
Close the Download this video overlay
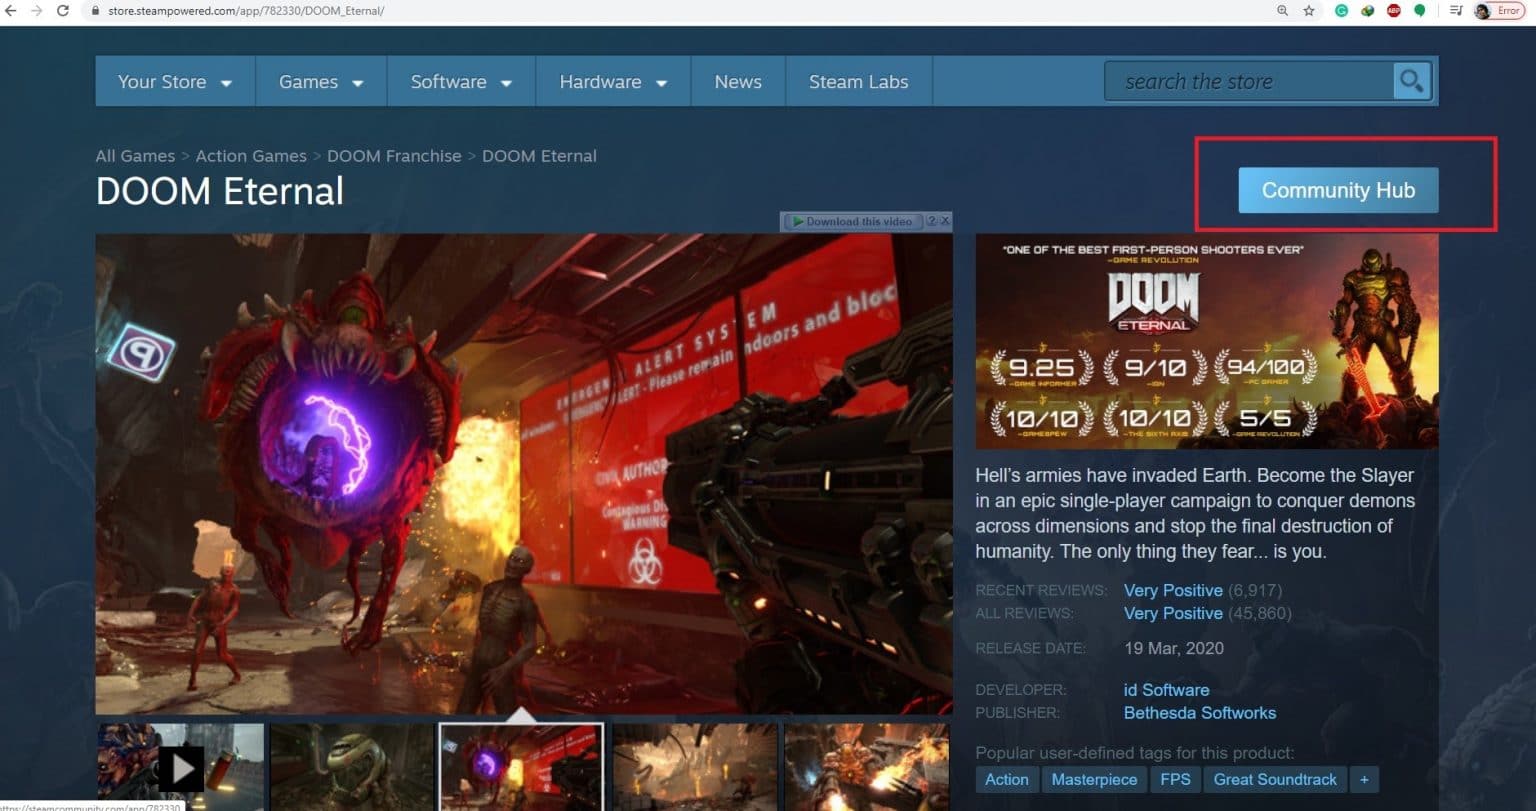(943, 221)
